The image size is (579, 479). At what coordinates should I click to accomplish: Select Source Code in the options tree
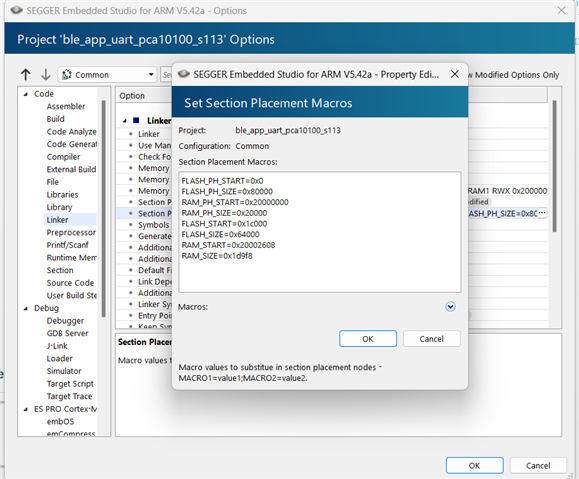pyautogui.click(x=70, y=283)
